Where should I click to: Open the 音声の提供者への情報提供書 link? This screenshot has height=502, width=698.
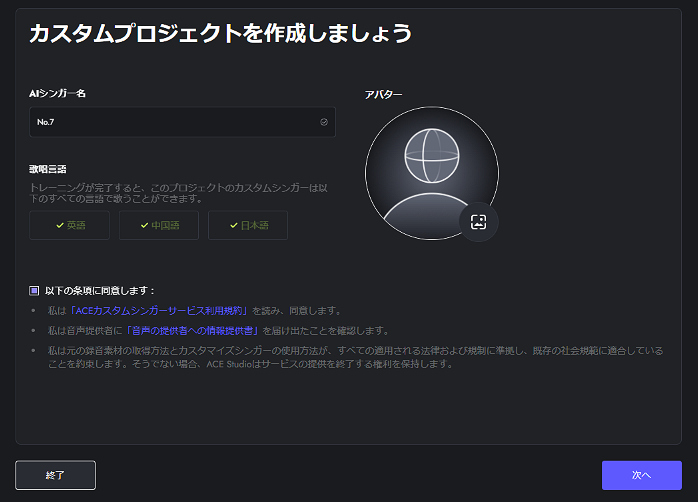click(193, 330)
